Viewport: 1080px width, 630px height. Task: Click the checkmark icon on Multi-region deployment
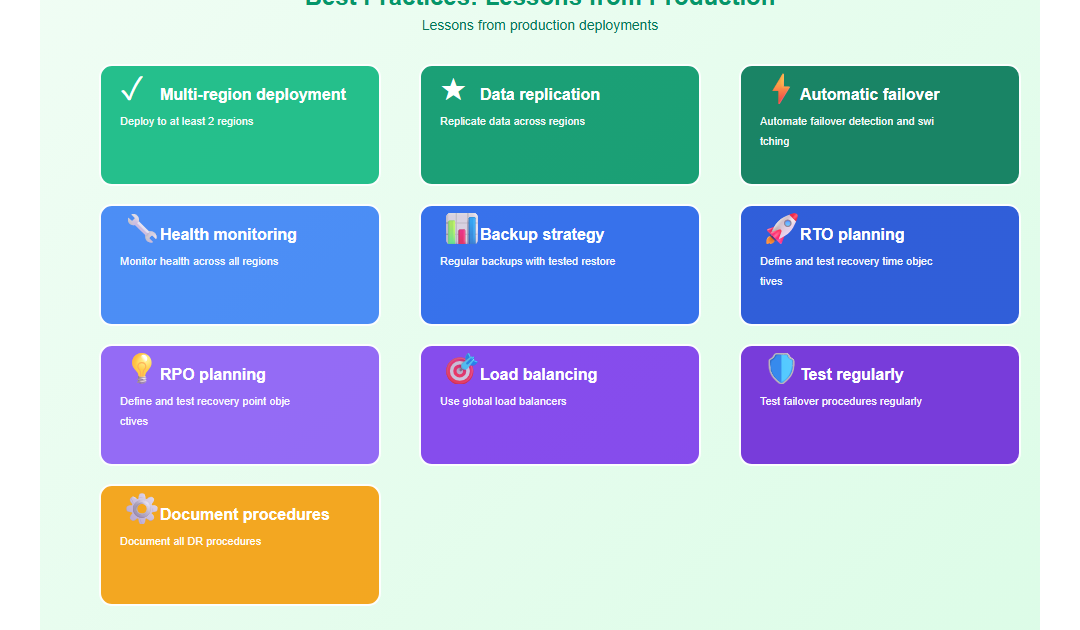132,90
